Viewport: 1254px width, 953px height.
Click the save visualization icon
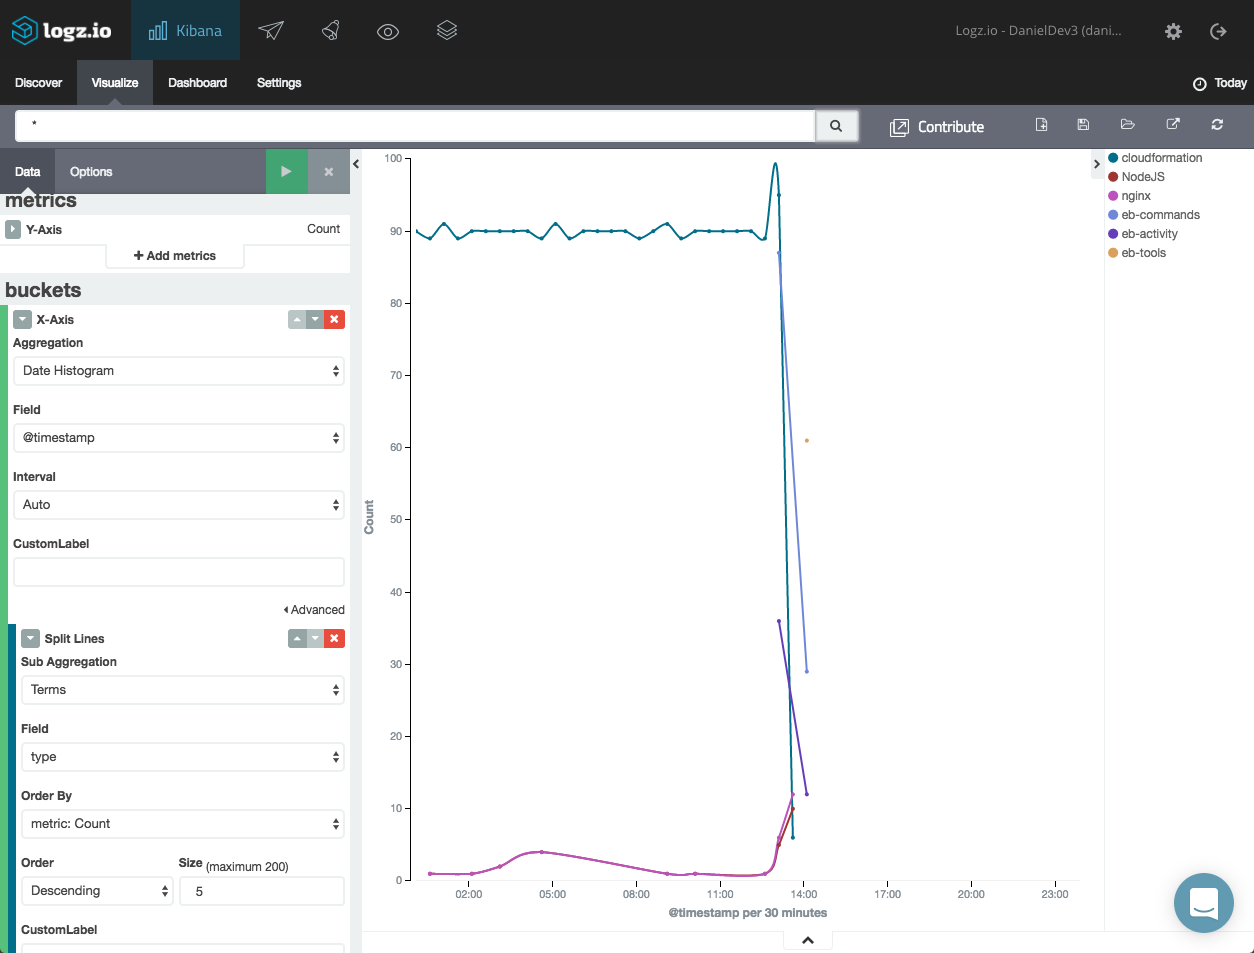[1083, 125]
